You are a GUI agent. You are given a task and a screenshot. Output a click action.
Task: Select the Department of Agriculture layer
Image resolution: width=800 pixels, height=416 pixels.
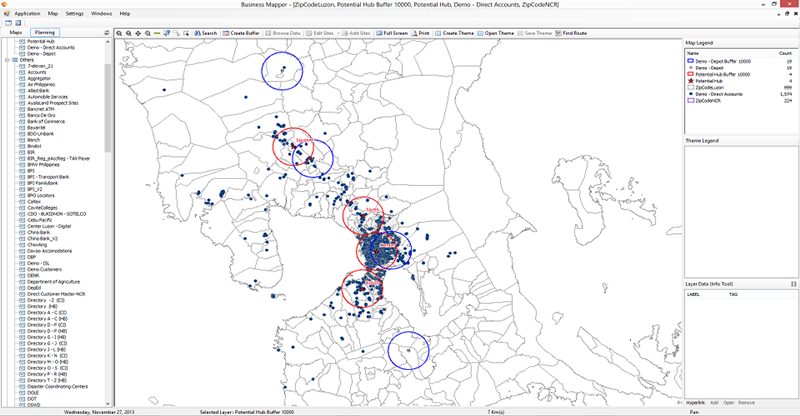coord(54,282)
